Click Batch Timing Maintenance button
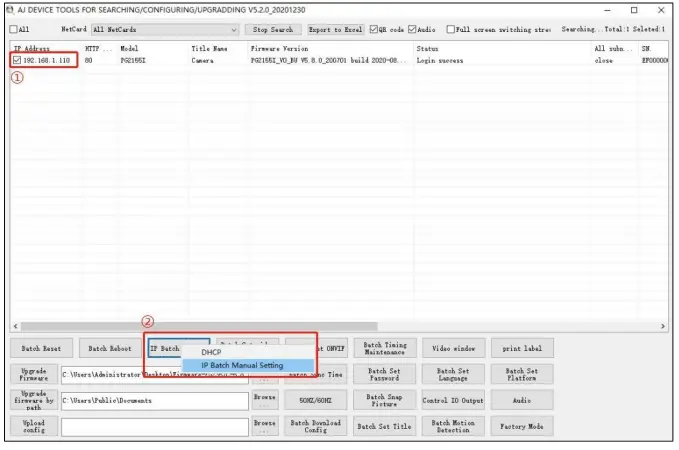The image size is (679, 450). click(x=385, y=348)
